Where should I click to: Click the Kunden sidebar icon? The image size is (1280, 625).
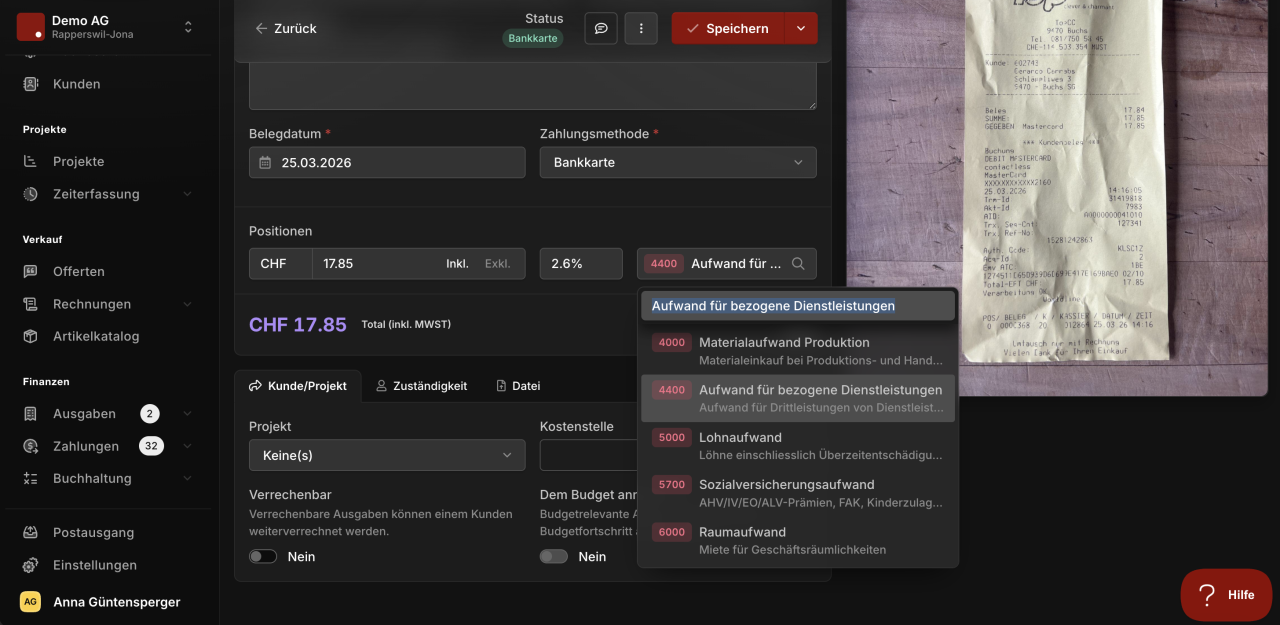point(31,84)
